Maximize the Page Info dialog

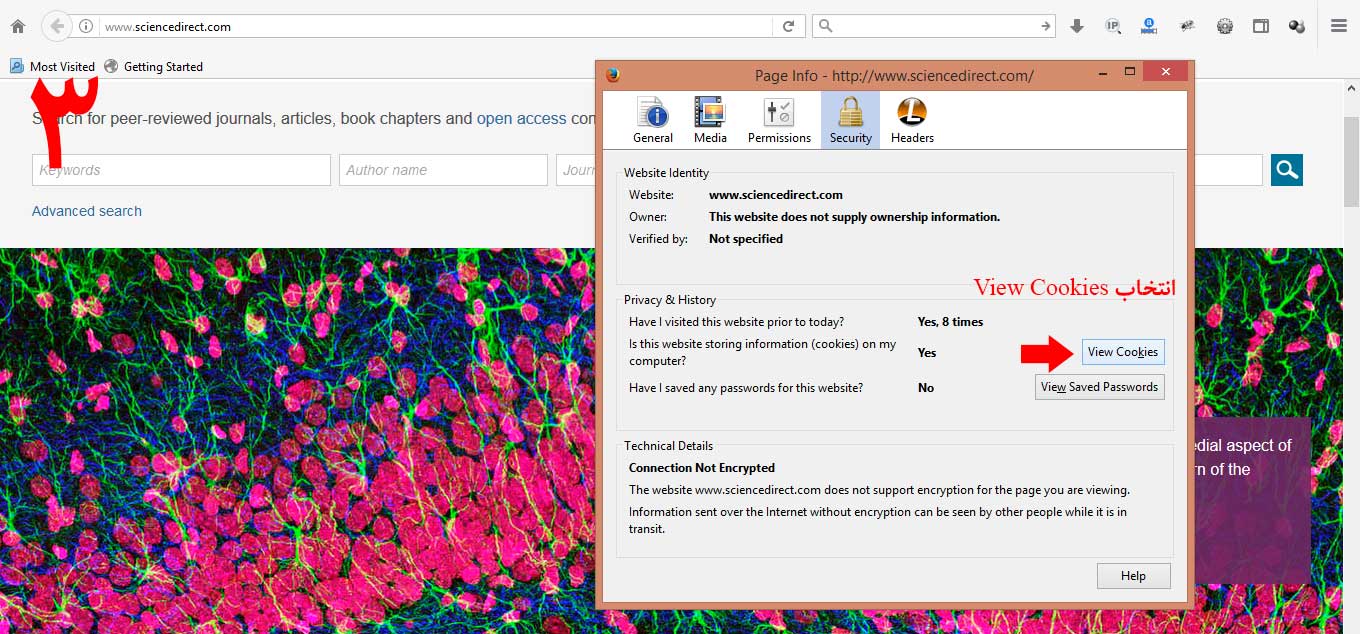click(1130, 72)
